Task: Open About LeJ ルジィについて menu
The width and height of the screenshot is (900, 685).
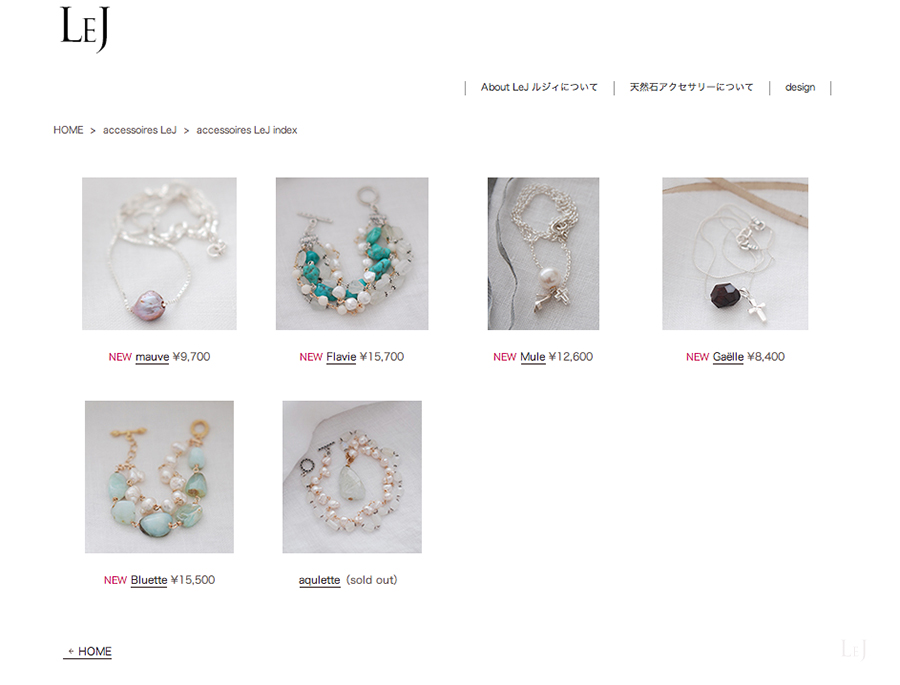Action: click(x=539, y=87)
